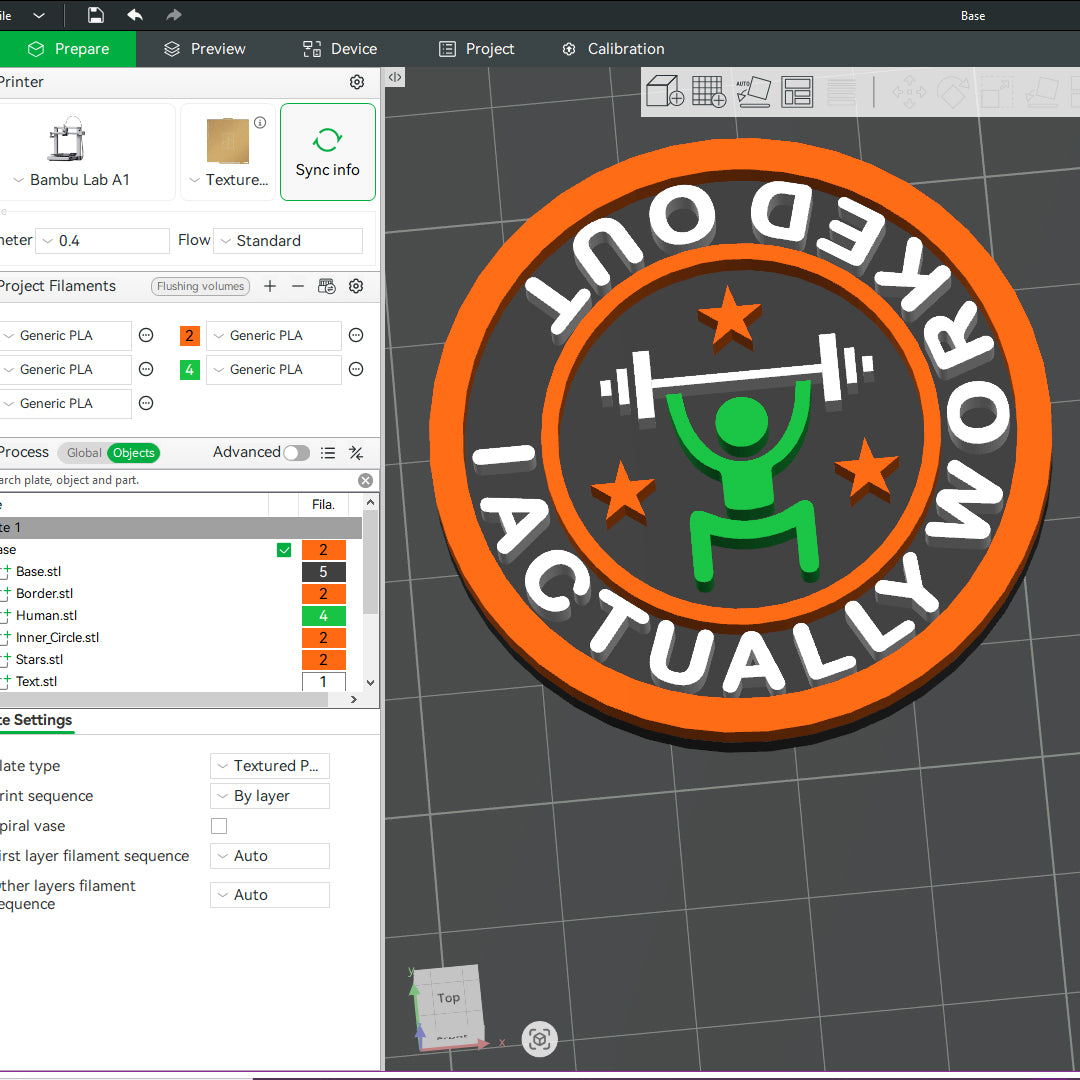Click the add filament plus icon
This screenshot has height=1080, width=1080.
[x=270, y=286]
